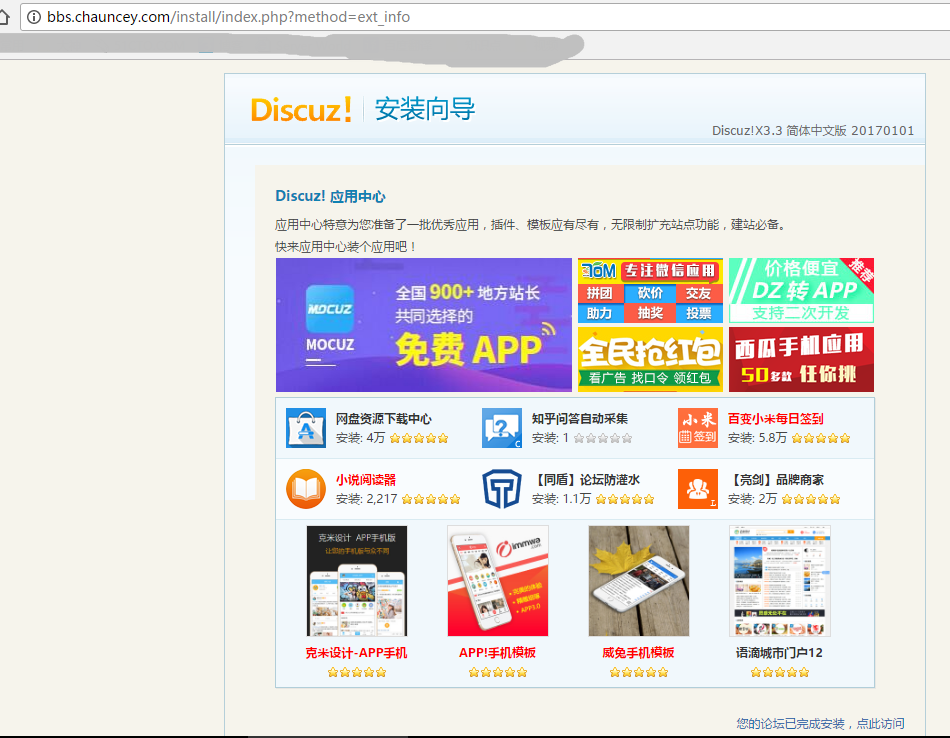The width and height of the screenshot is (950, 738).
Task: Click the star rating under 小说阅读器
Action: (431, 499)
